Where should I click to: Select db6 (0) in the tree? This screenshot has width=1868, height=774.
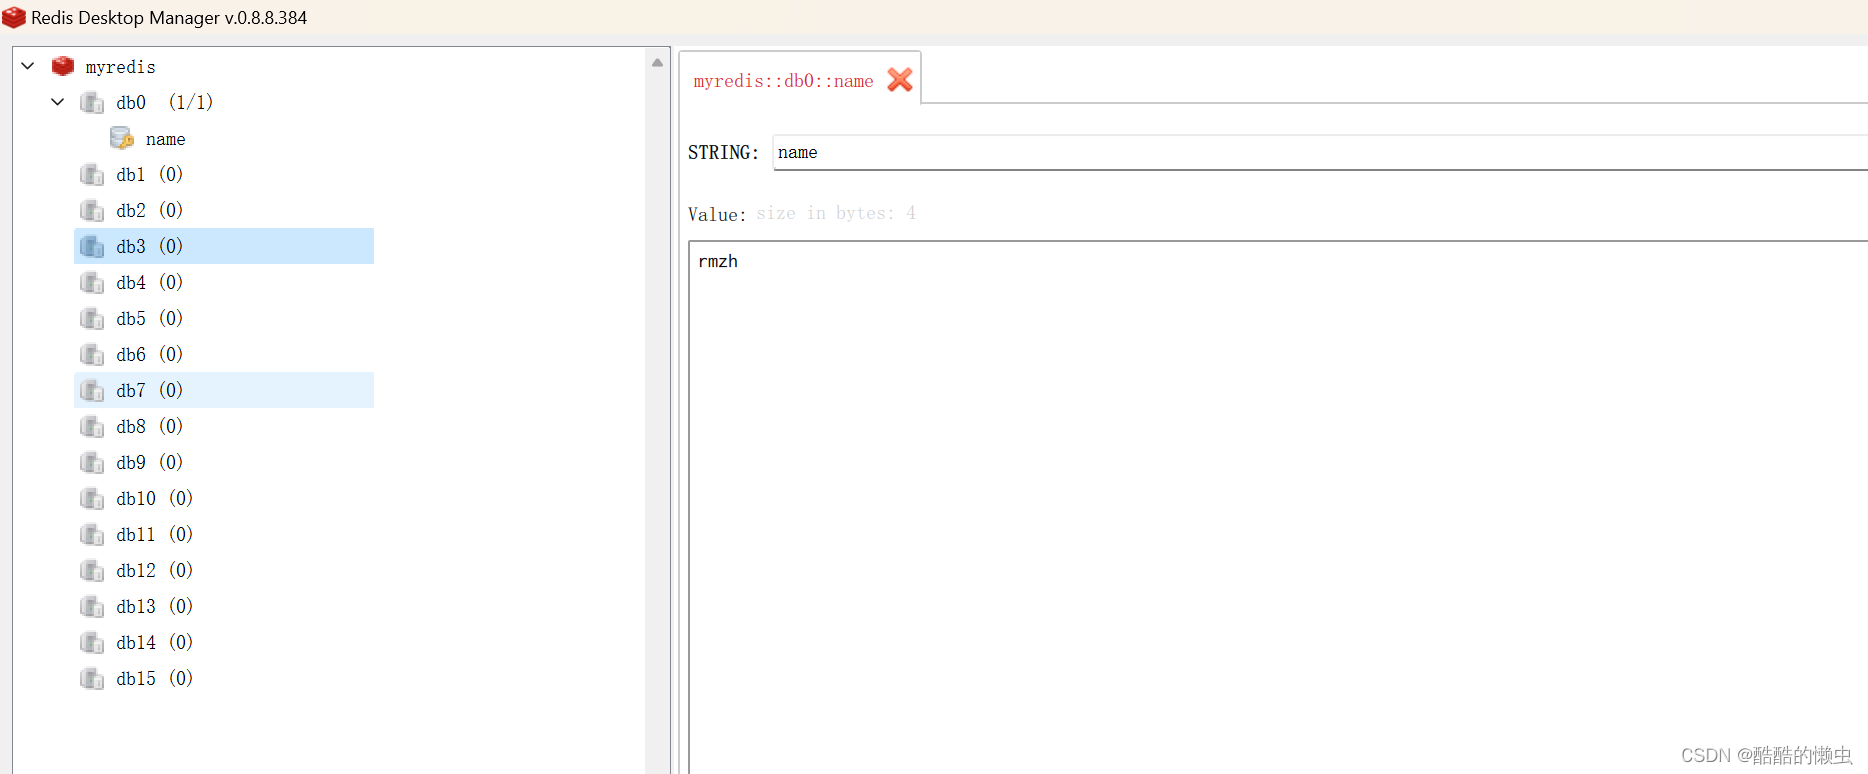149,354
